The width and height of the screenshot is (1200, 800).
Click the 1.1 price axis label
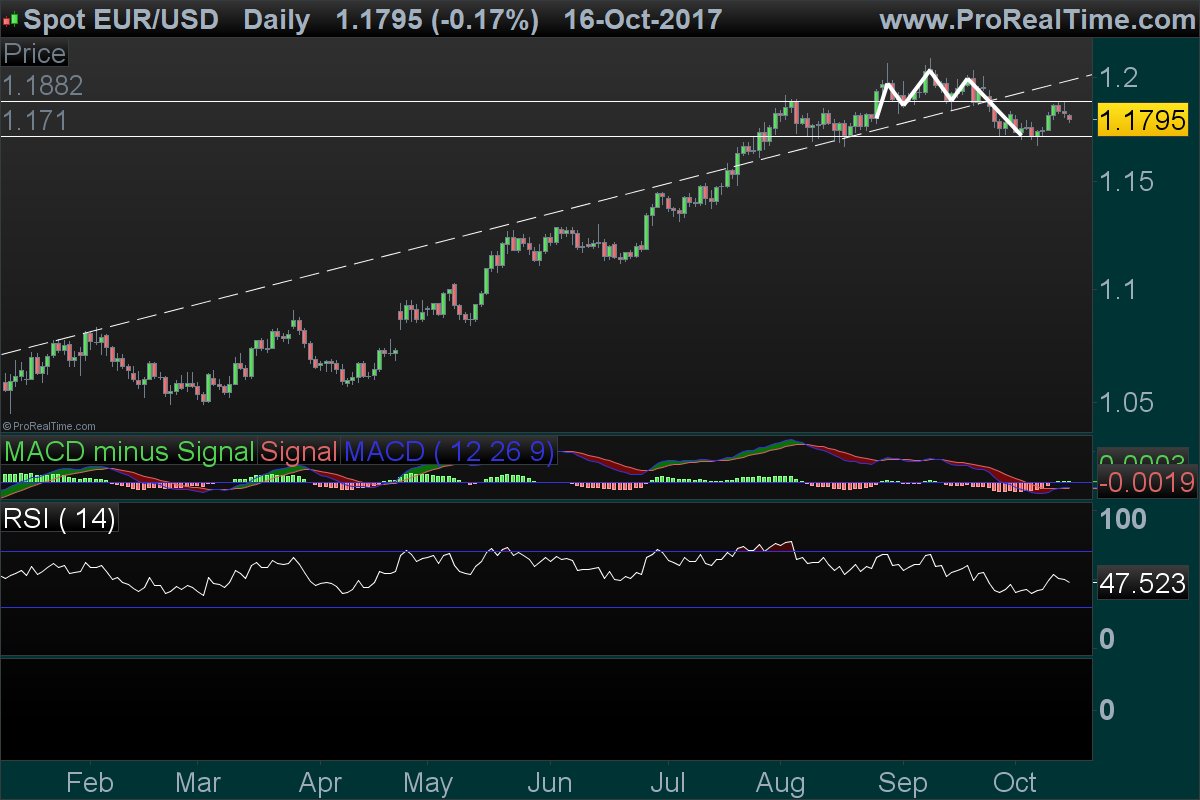[x=1118, y=291]
